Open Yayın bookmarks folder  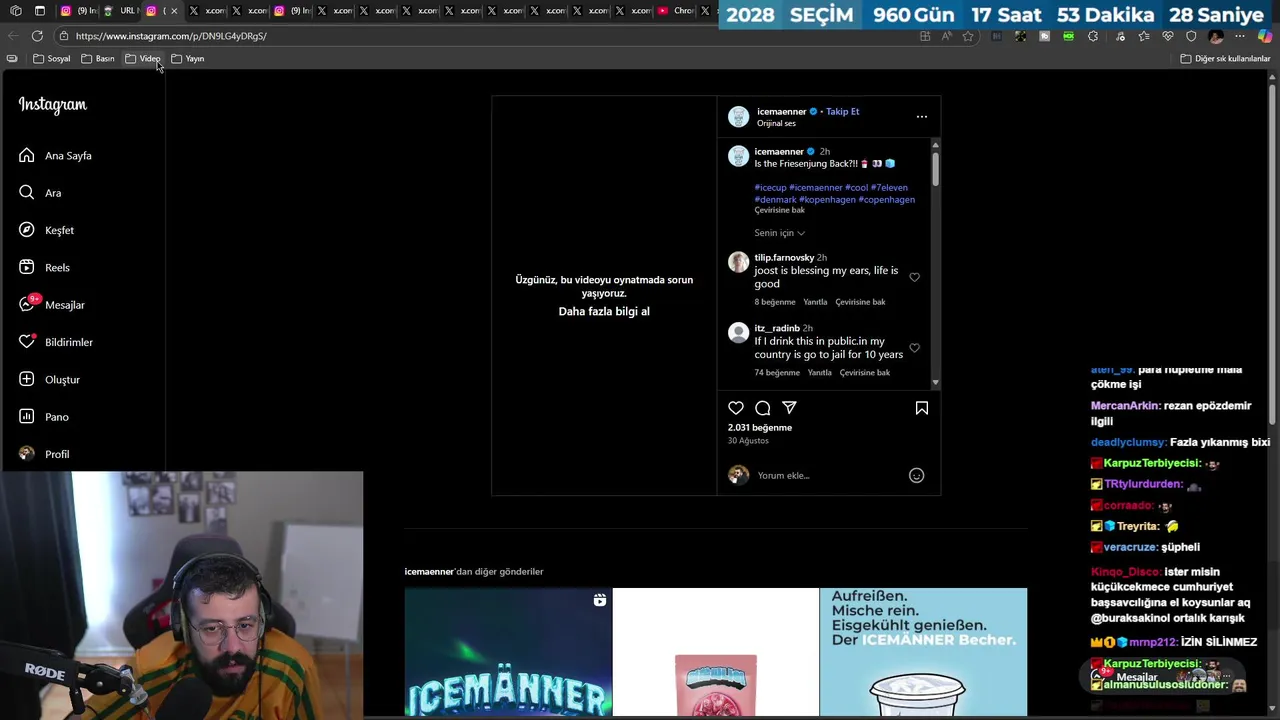[188, 59]
